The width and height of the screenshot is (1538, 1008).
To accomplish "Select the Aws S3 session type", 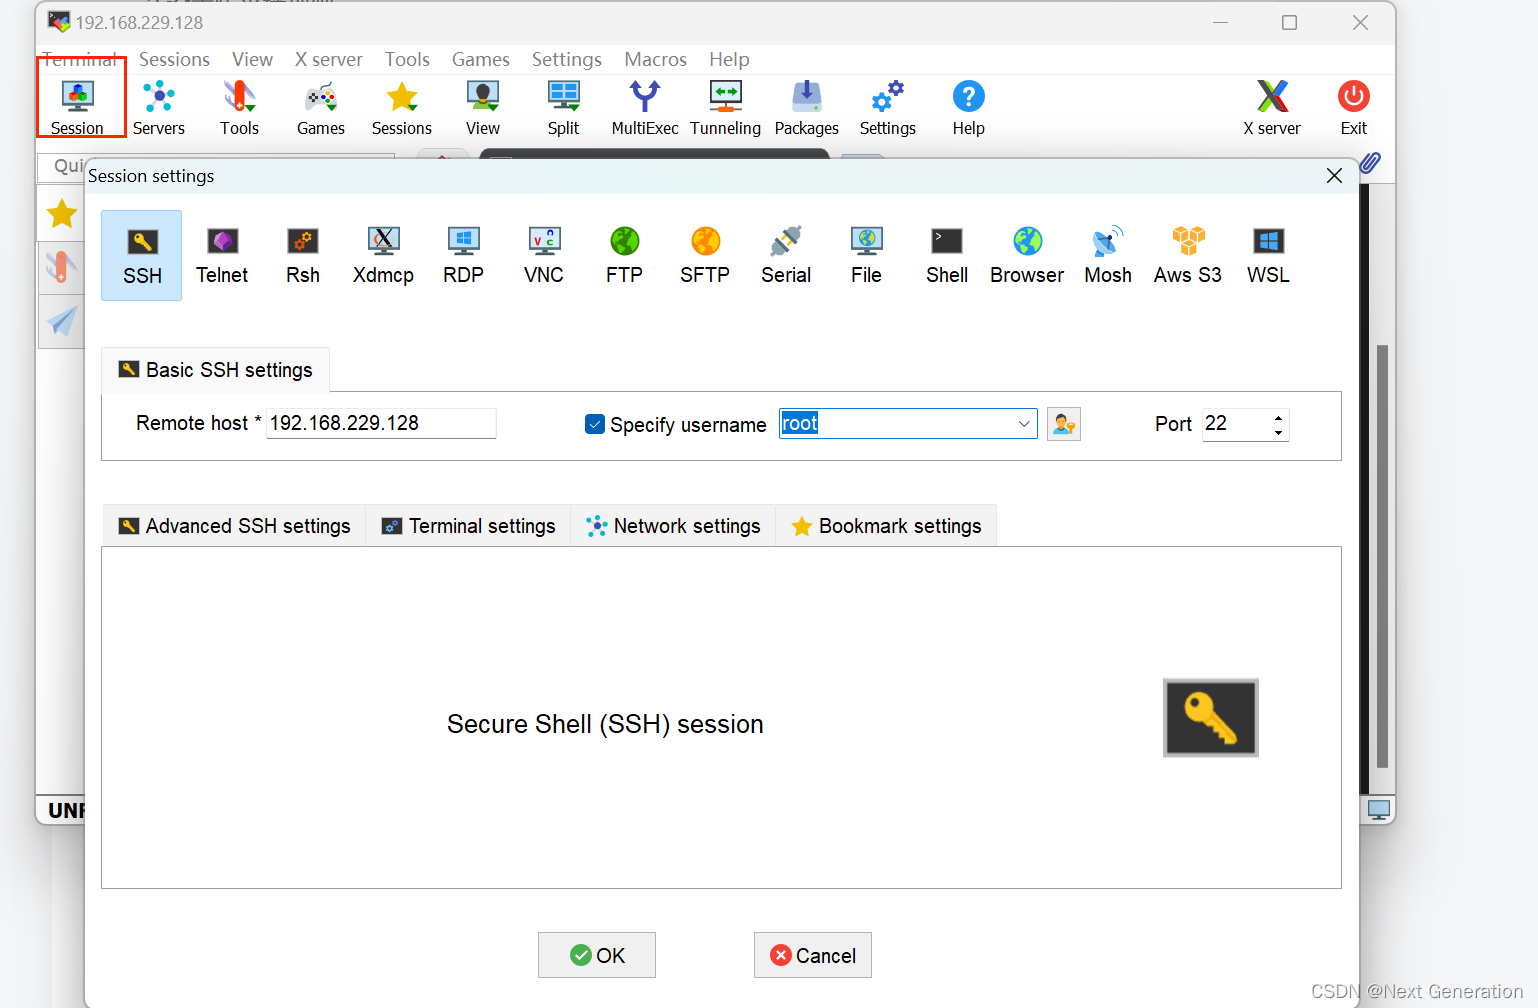I will point(1187,255).
